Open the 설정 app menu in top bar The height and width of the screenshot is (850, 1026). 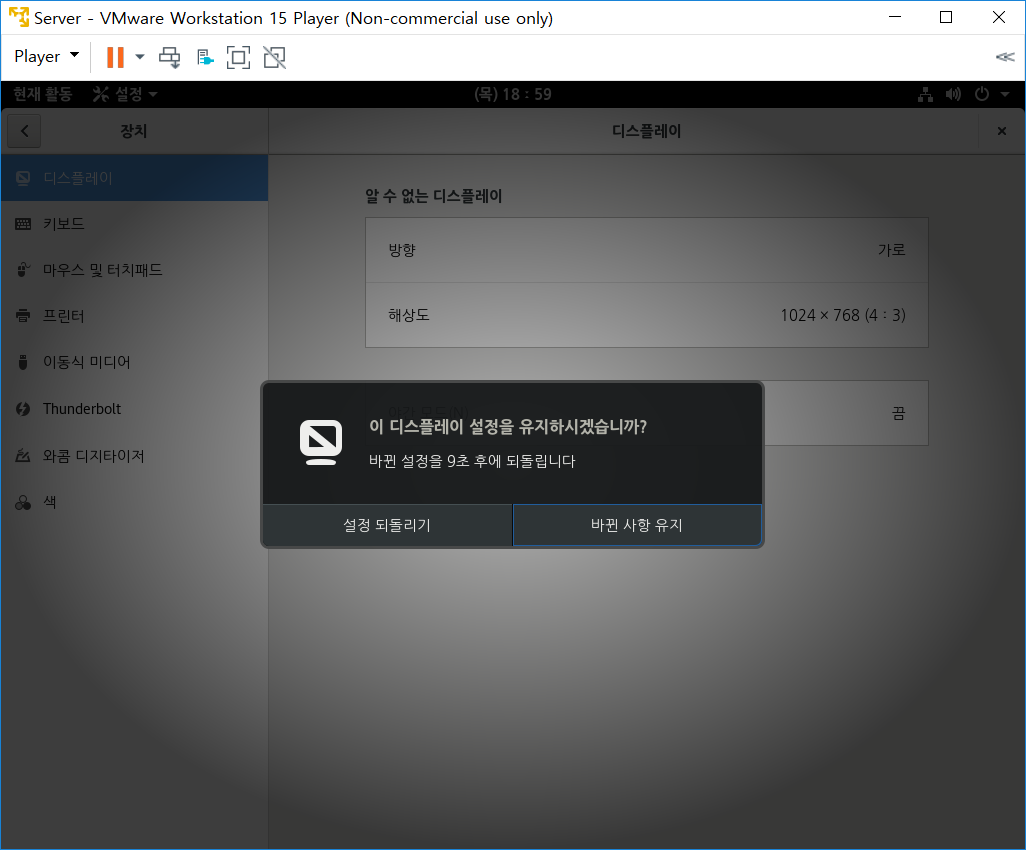125,94
